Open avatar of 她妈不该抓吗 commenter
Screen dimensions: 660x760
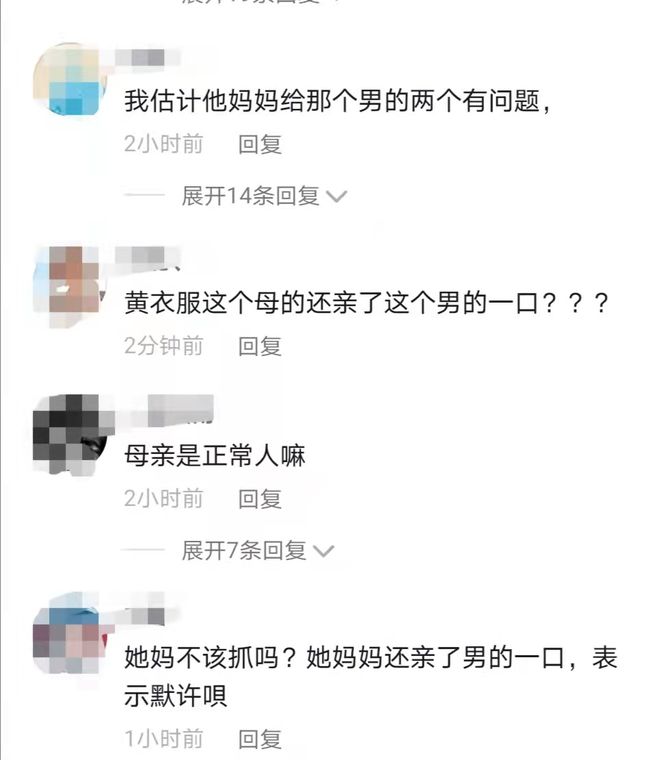[68, 633]
